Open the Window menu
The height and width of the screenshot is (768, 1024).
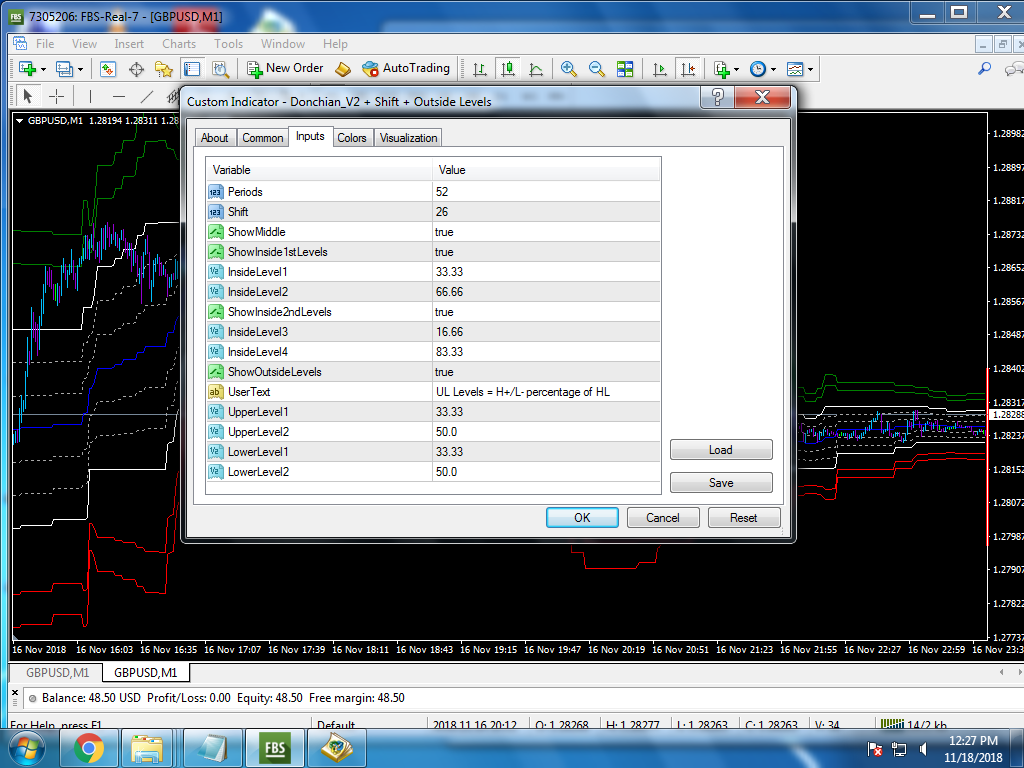283,44
